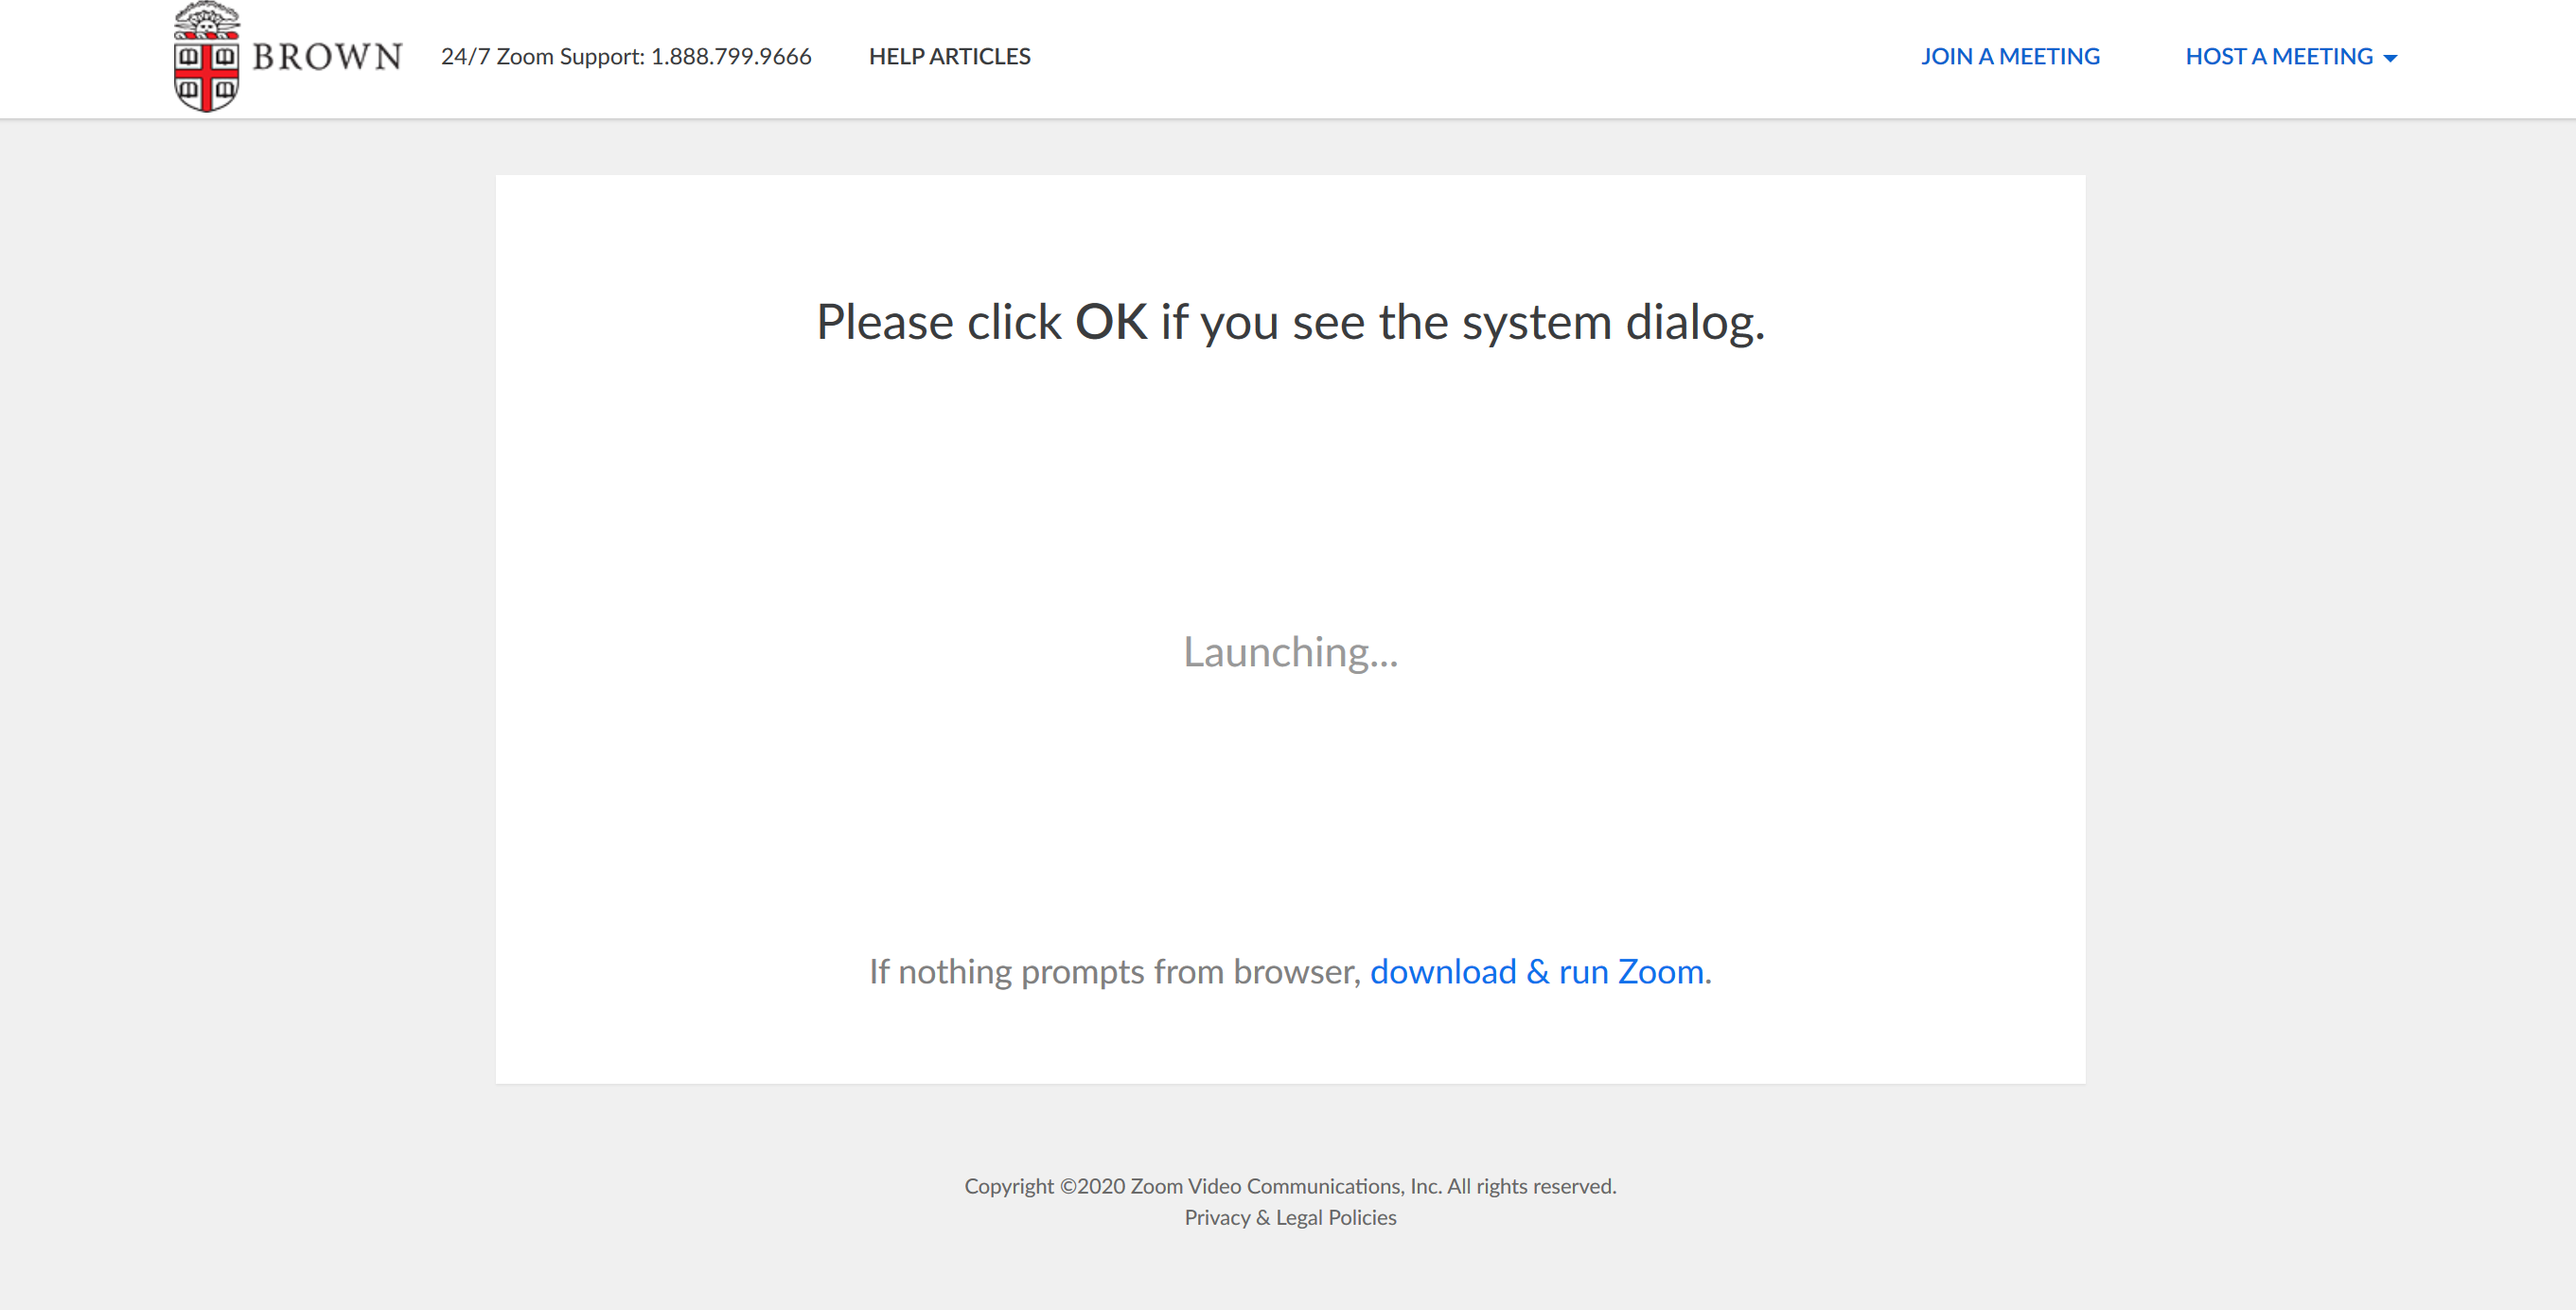This screenshot has width=2576, height=1310.
Task: Click the Launching... status text
Action: pyautogui.click(x=1290, y=652)
